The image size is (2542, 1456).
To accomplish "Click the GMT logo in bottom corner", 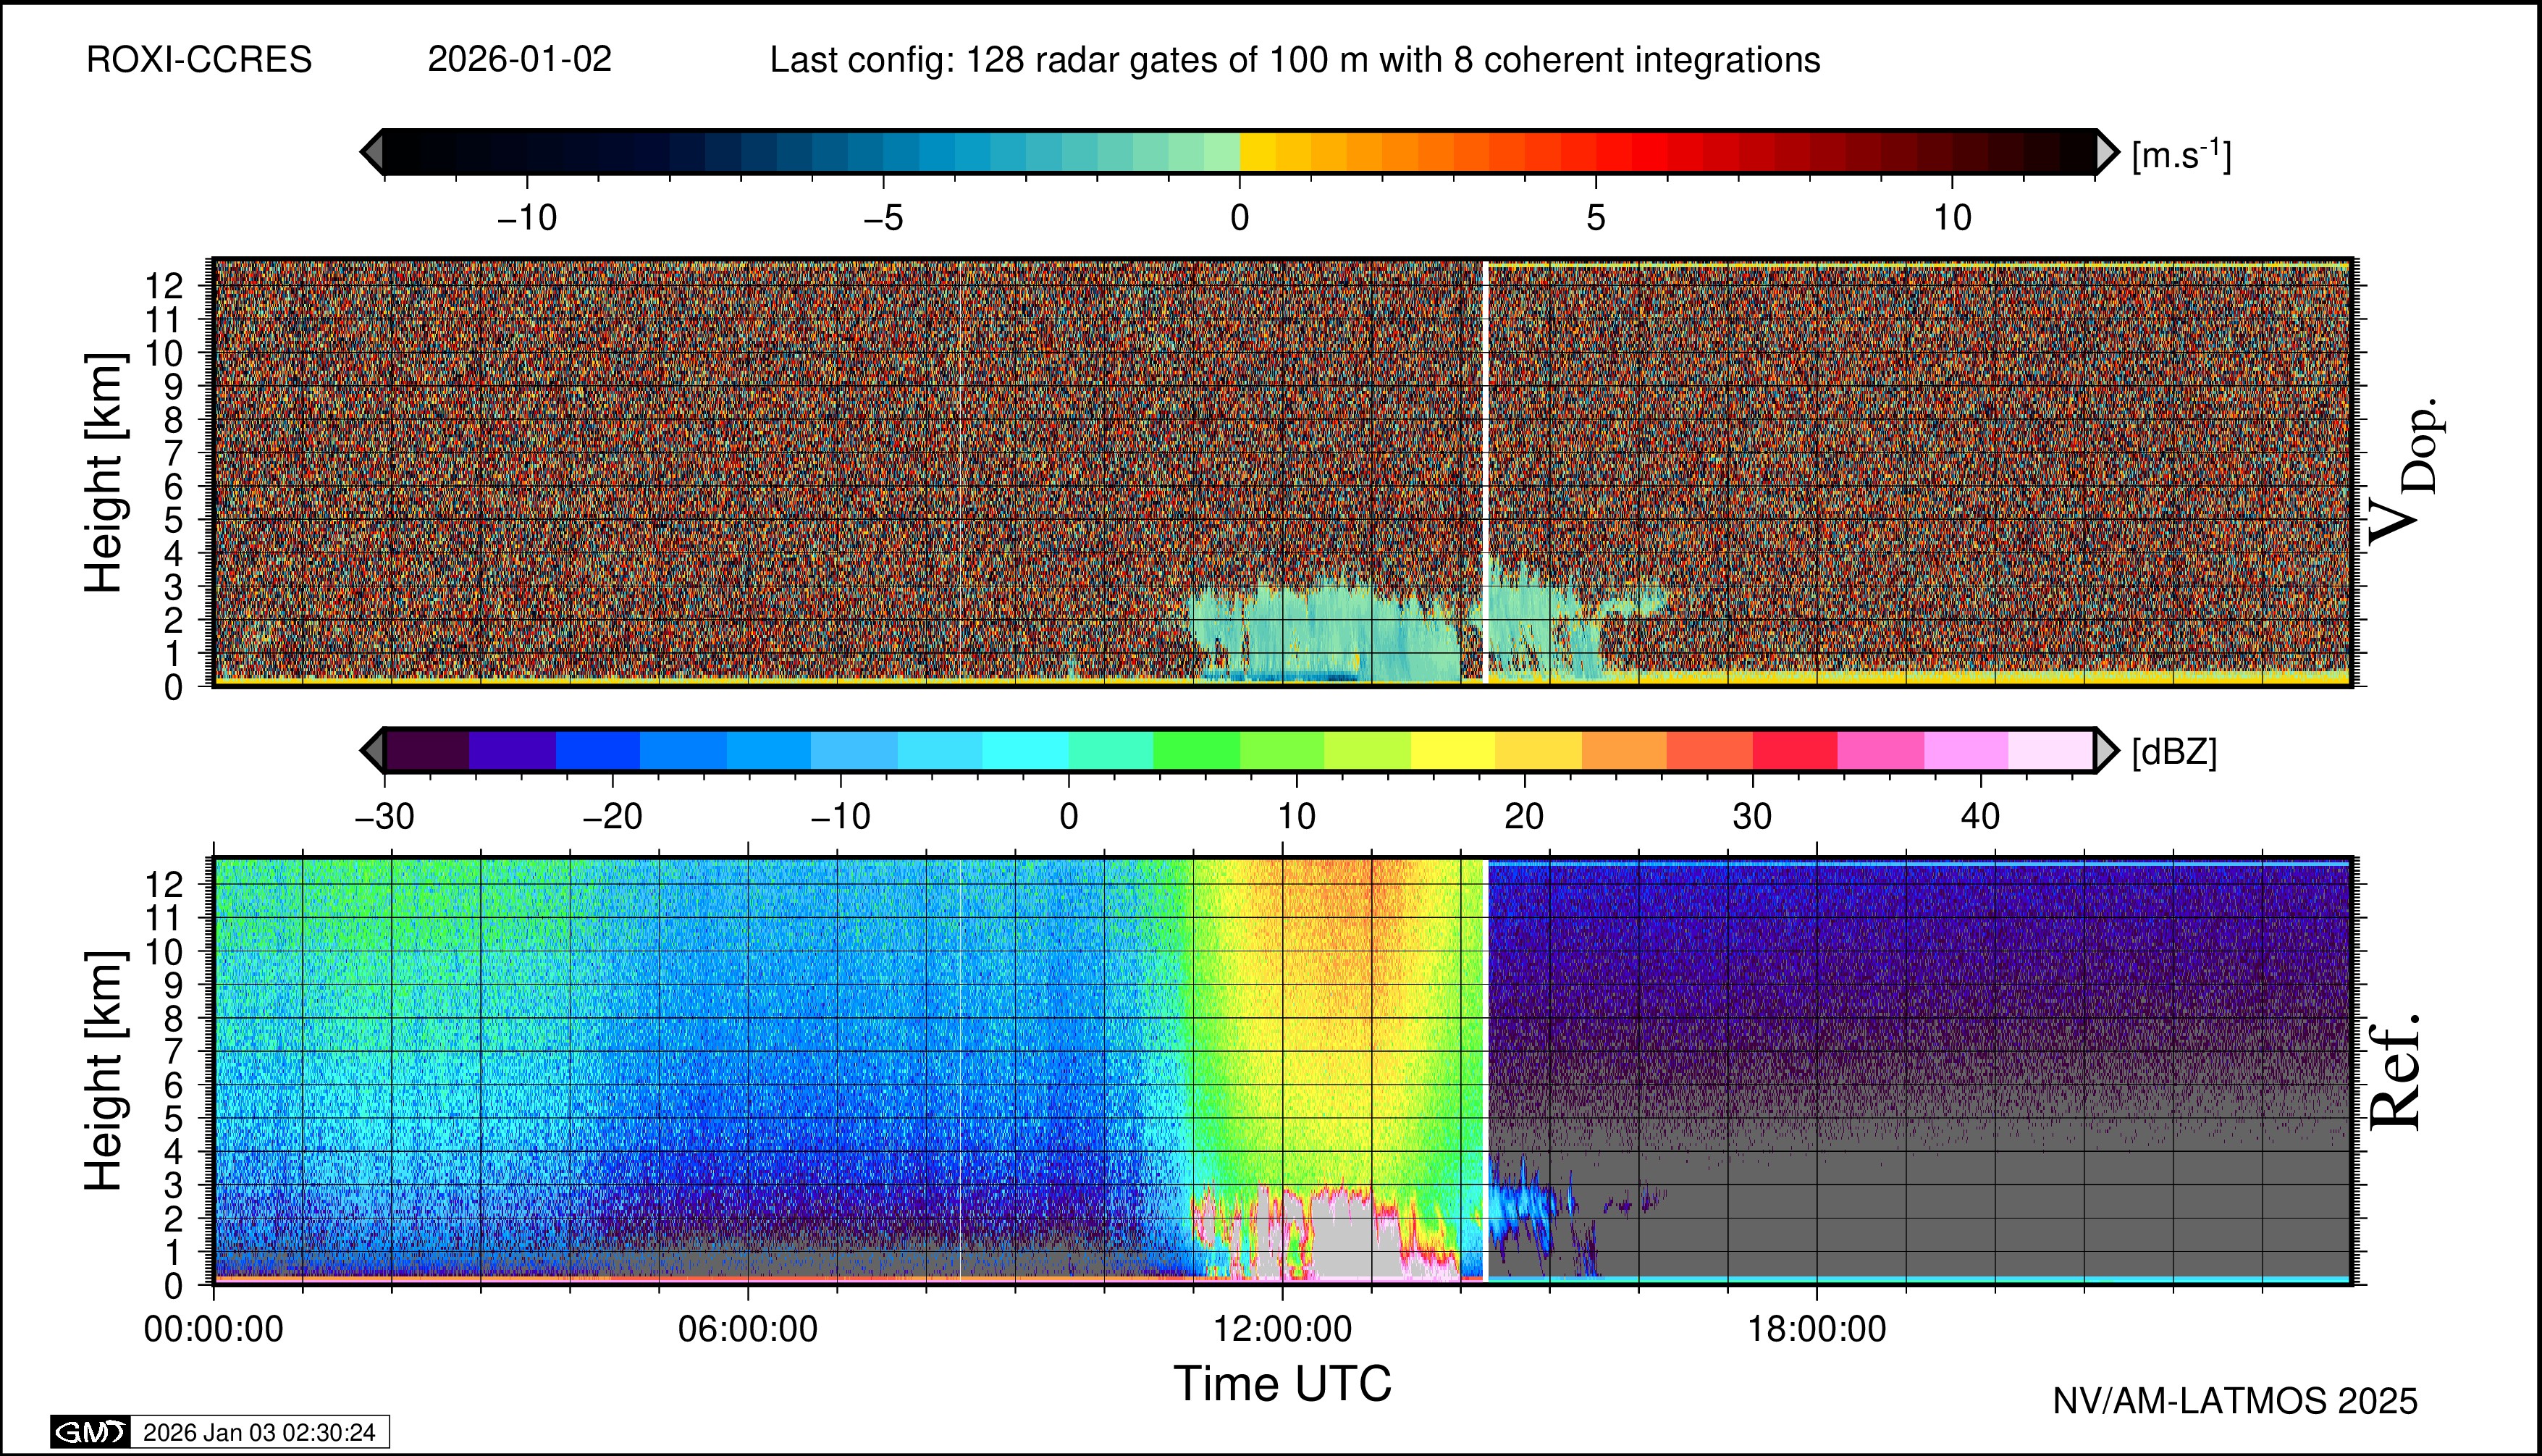I will click(90, 1432).
